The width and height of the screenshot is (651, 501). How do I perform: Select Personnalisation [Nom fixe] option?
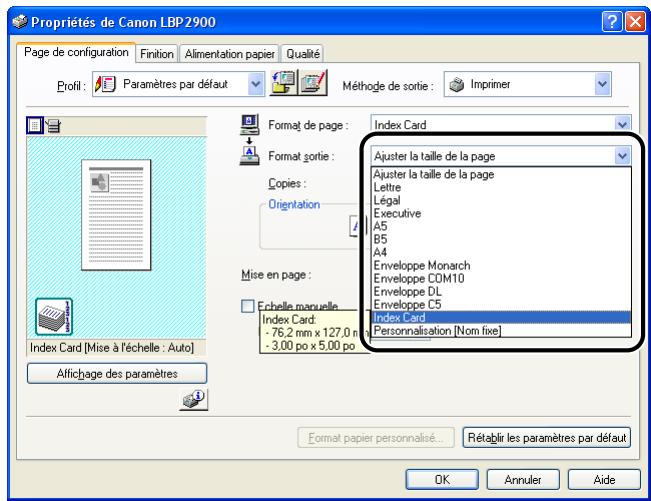[502, 330]
